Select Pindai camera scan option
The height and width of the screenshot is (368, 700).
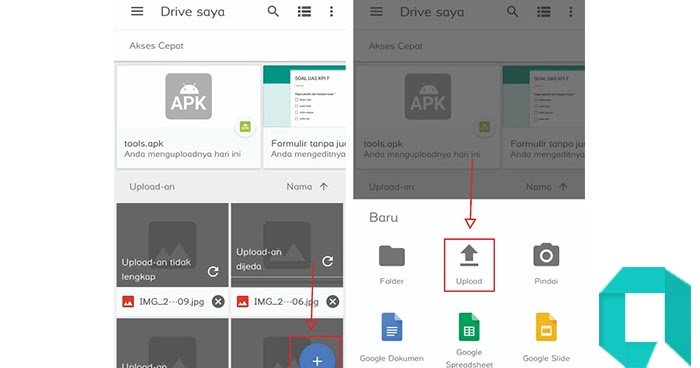(x=546, y=264)
